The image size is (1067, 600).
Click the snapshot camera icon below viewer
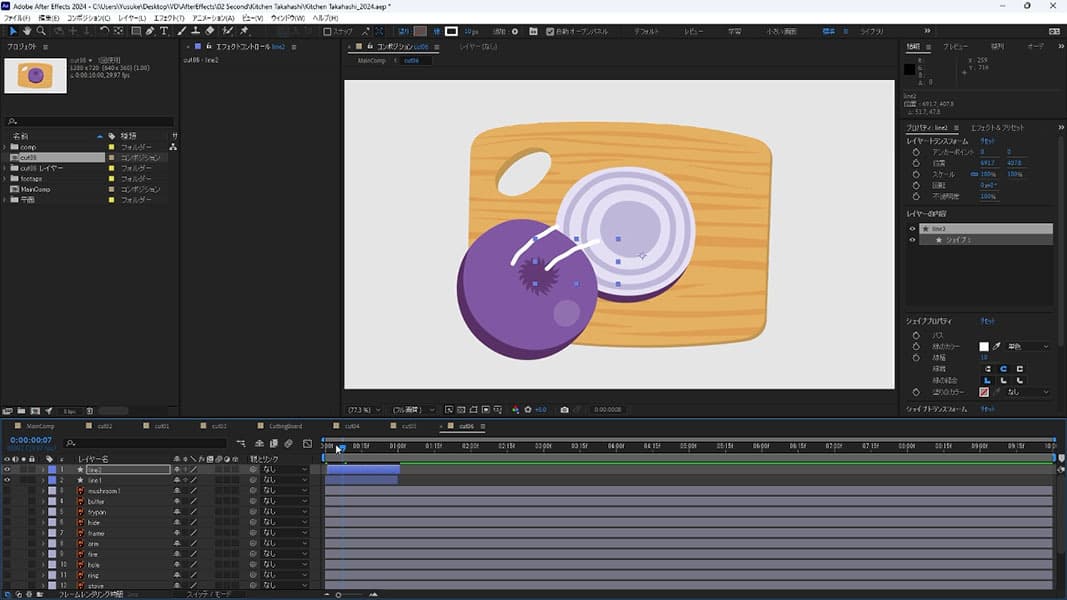coord(565,409)
